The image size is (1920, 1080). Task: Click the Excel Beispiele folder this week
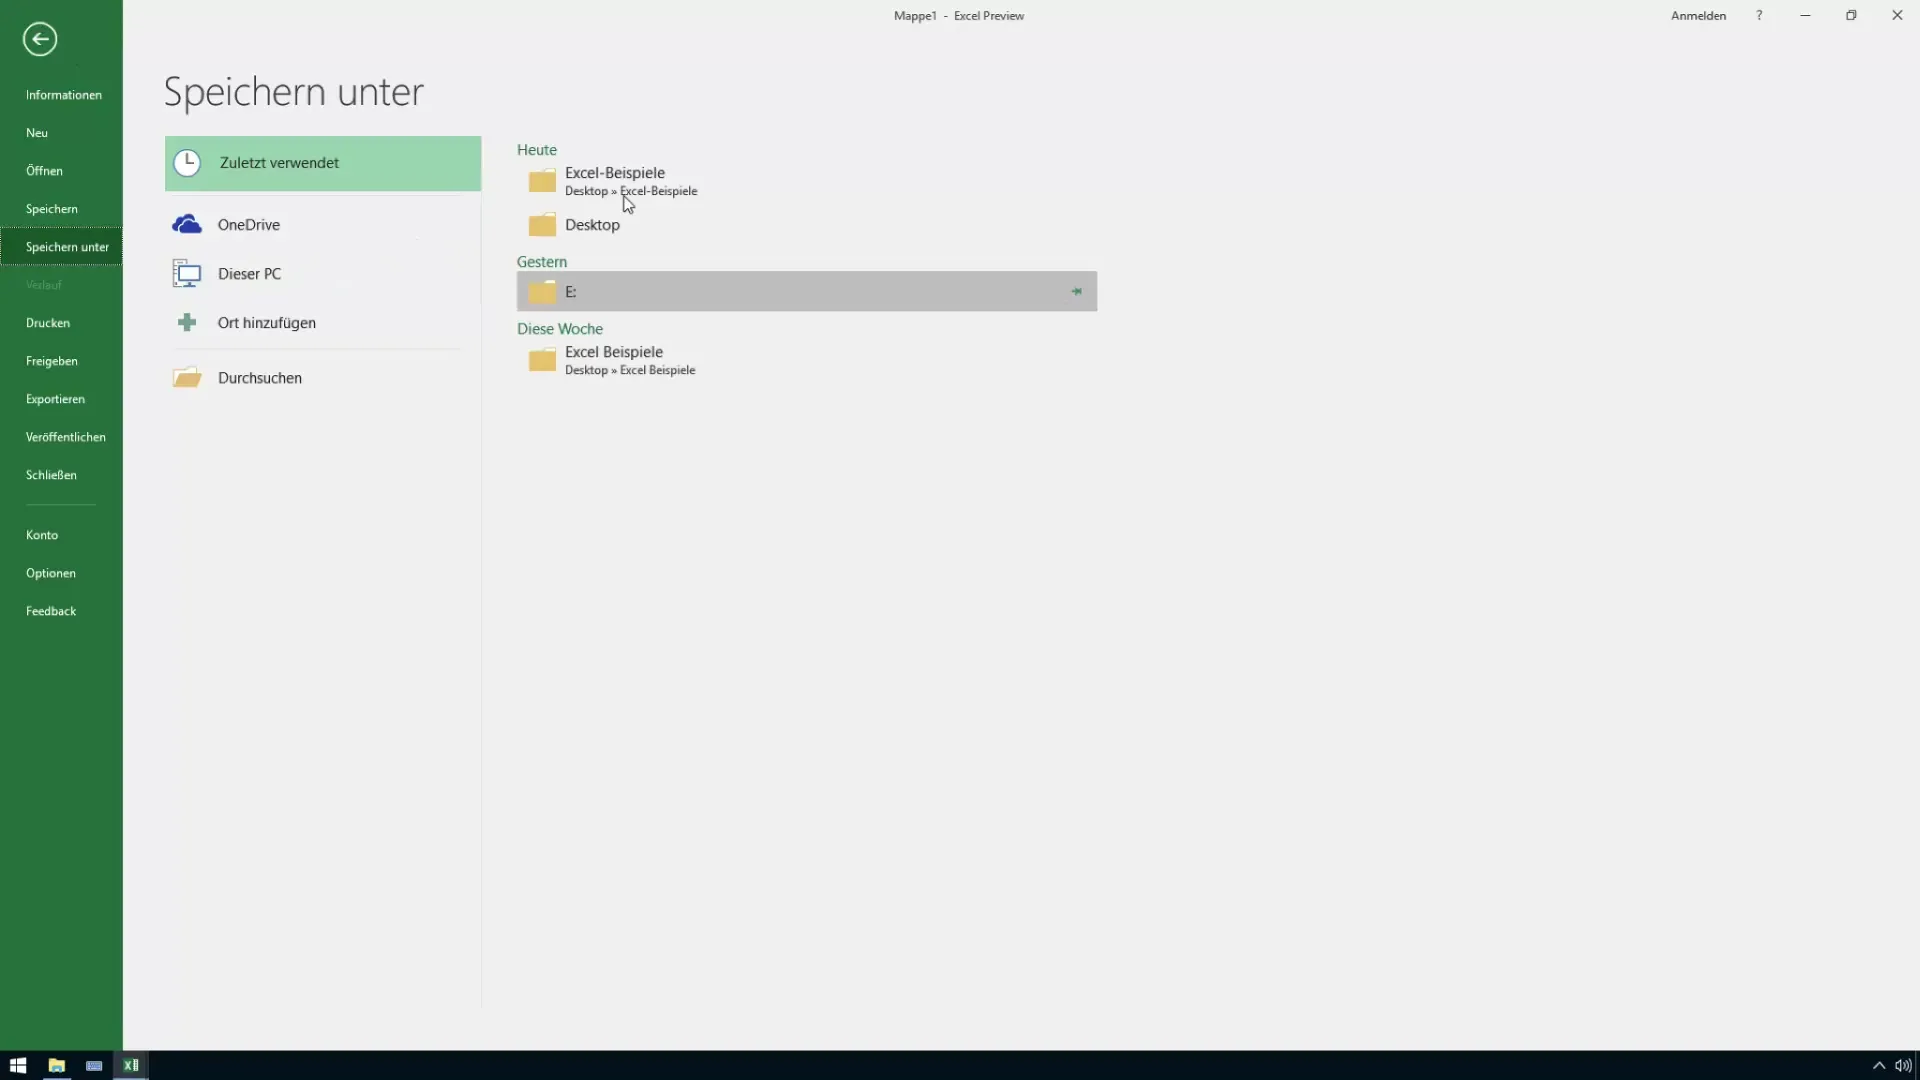point(613,359)
